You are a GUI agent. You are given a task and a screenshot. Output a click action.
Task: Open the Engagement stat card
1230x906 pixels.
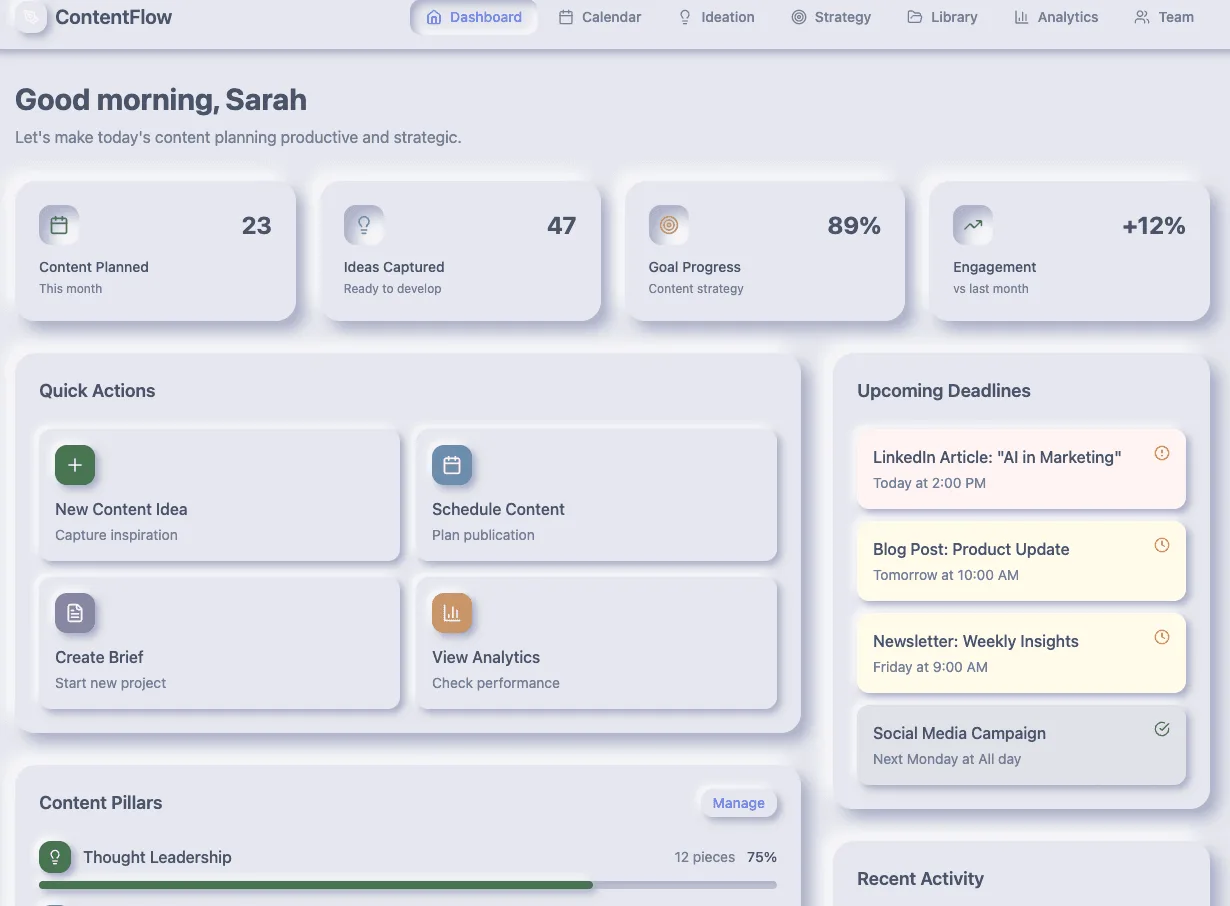pyautogui.click(x=1070, y=251)
